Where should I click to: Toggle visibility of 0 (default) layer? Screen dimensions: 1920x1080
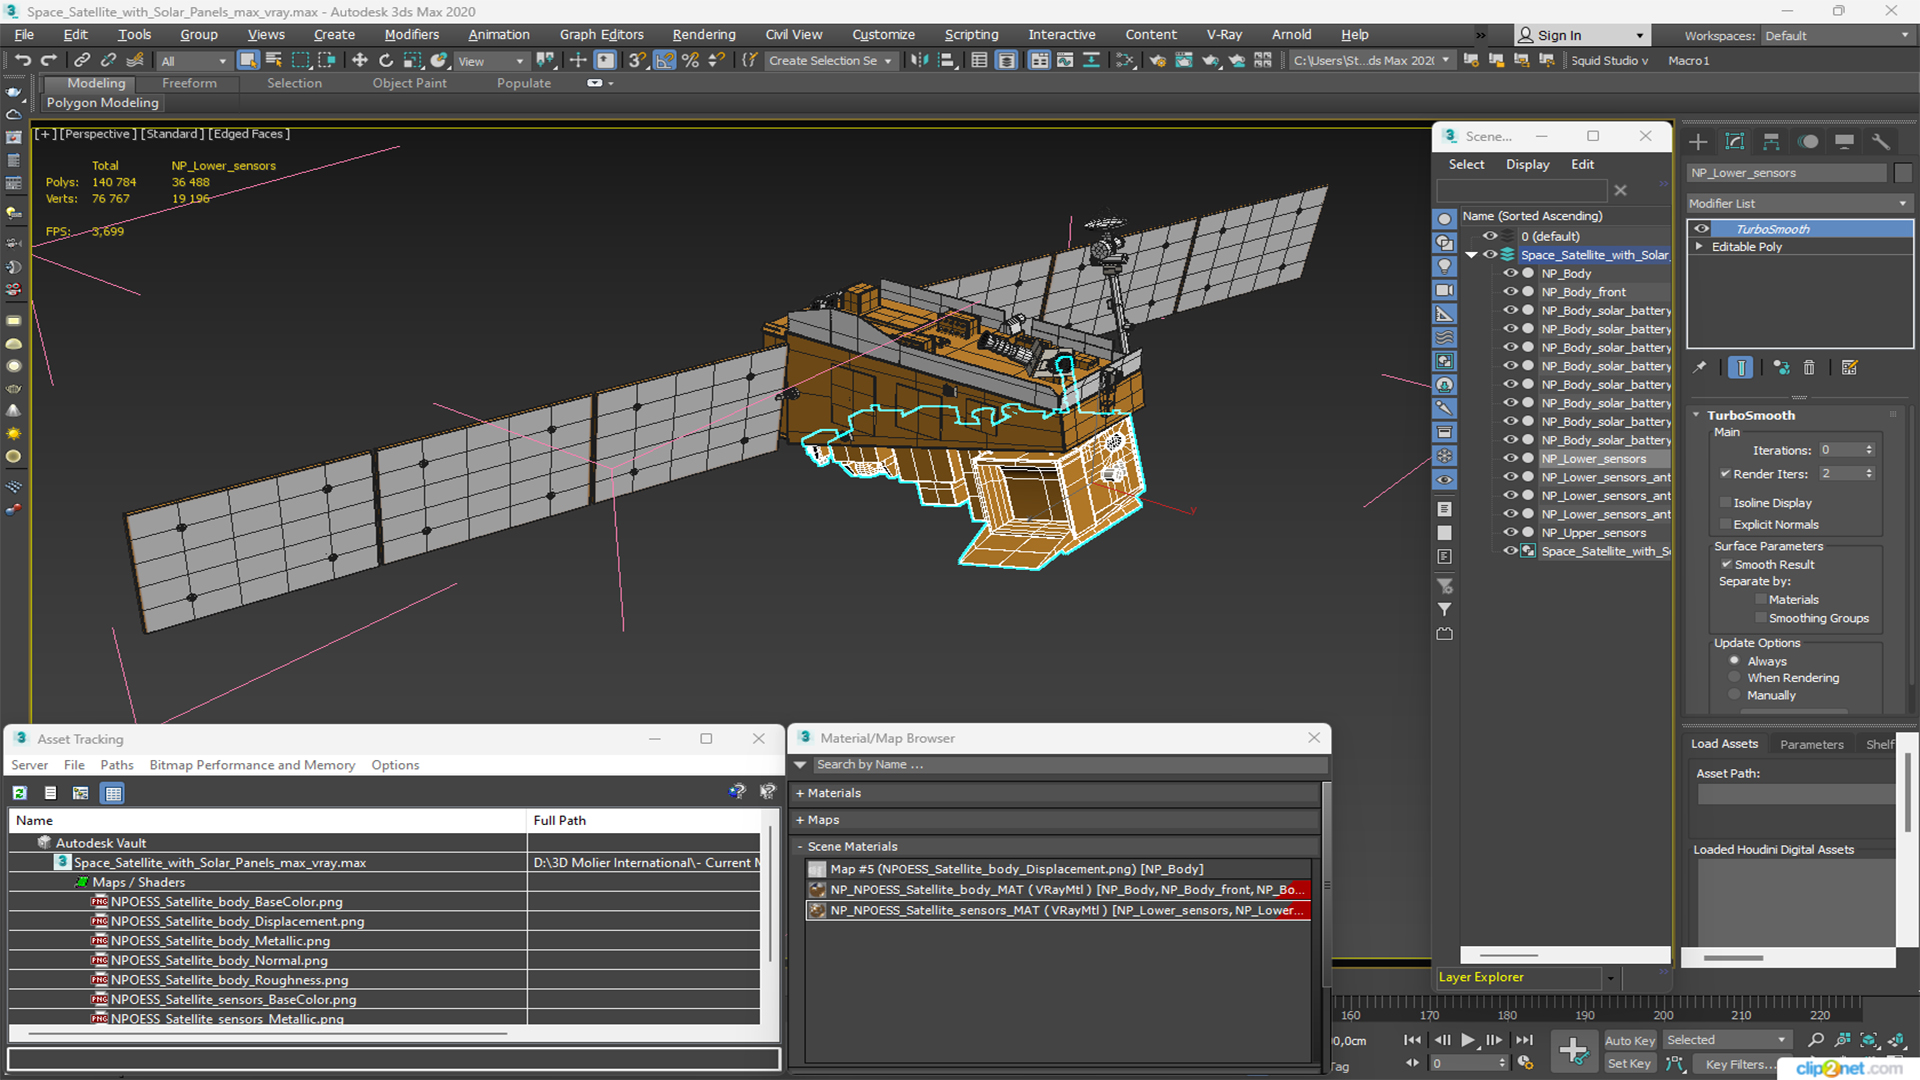tap(1490, 236)
